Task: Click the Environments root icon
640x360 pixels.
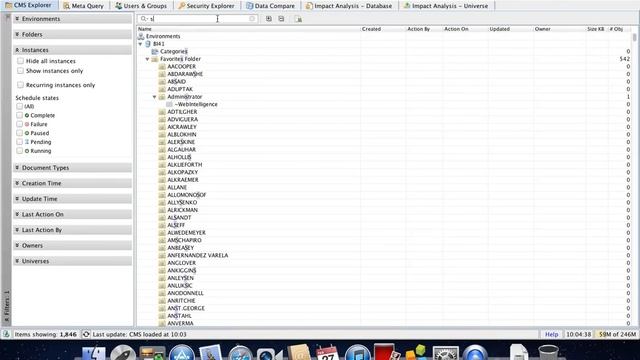Action: pos(141,36)
